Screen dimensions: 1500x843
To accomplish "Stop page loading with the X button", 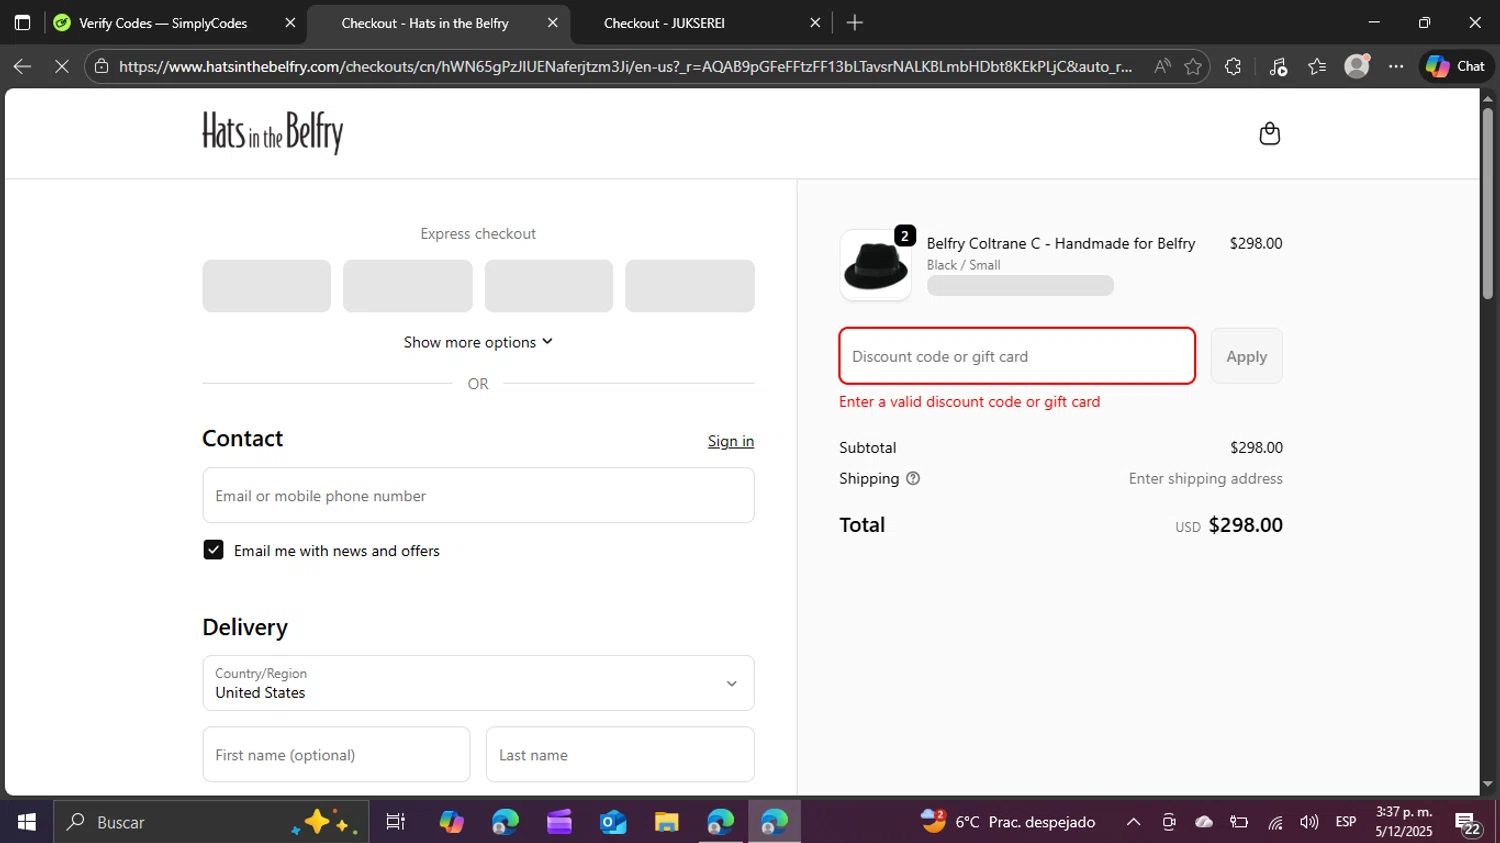I will pos(61,66).
